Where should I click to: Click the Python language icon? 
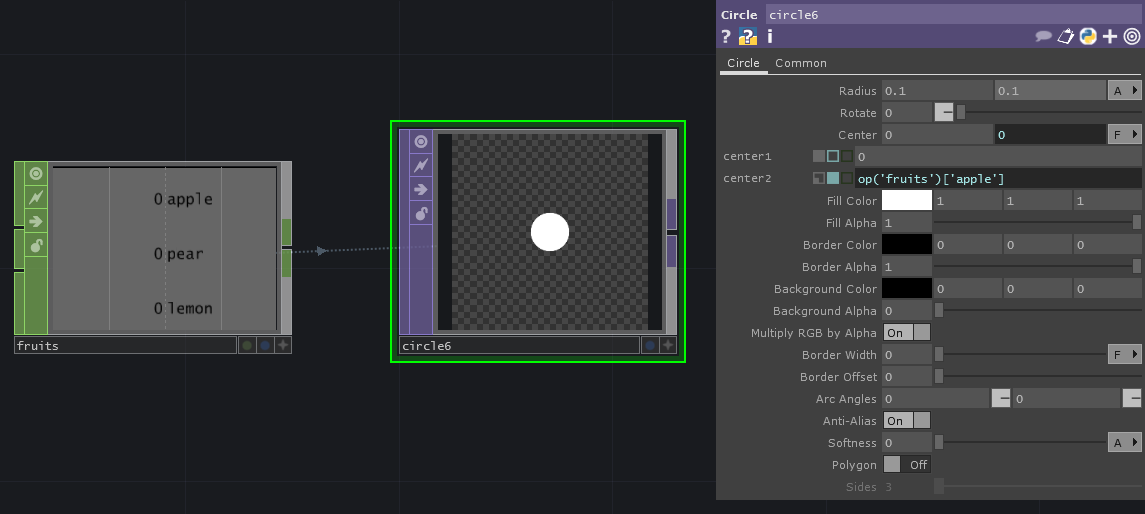point(1087,37)
